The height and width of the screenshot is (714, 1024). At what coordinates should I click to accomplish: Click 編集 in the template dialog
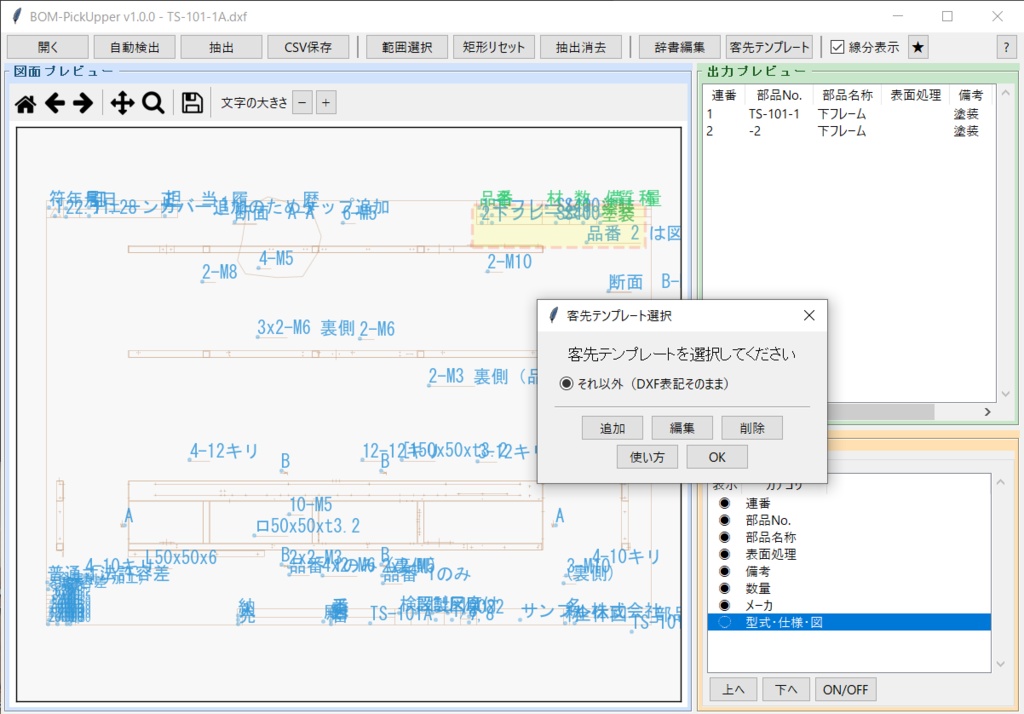point(682,428)
